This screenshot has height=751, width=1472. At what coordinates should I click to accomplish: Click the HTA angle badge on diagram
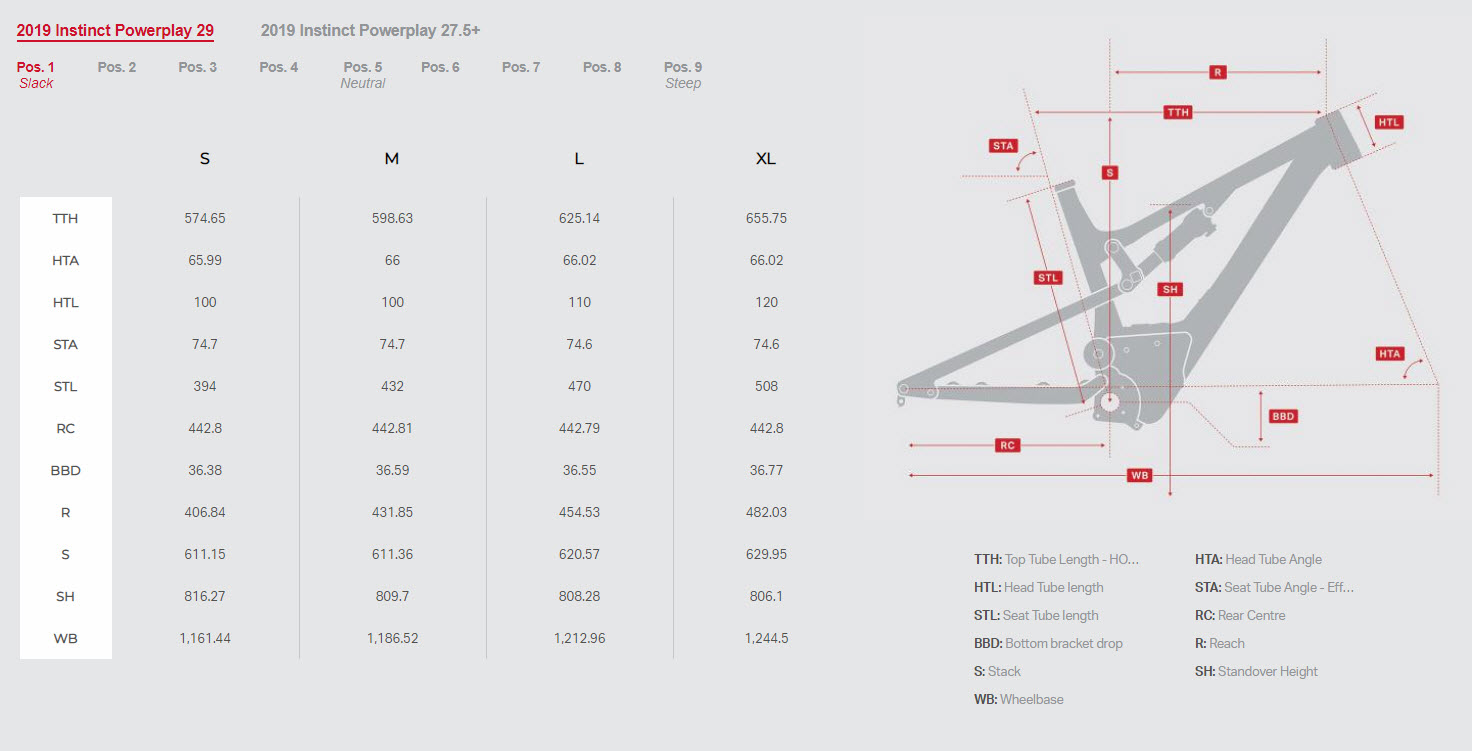click(x=1390, y=353)
